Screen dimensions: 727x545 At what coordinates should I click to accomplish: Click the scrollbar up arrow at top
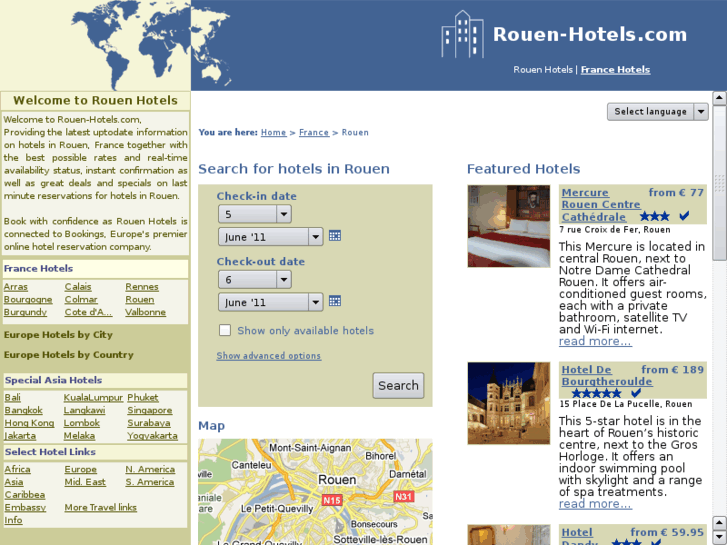[x=719, y=98]
